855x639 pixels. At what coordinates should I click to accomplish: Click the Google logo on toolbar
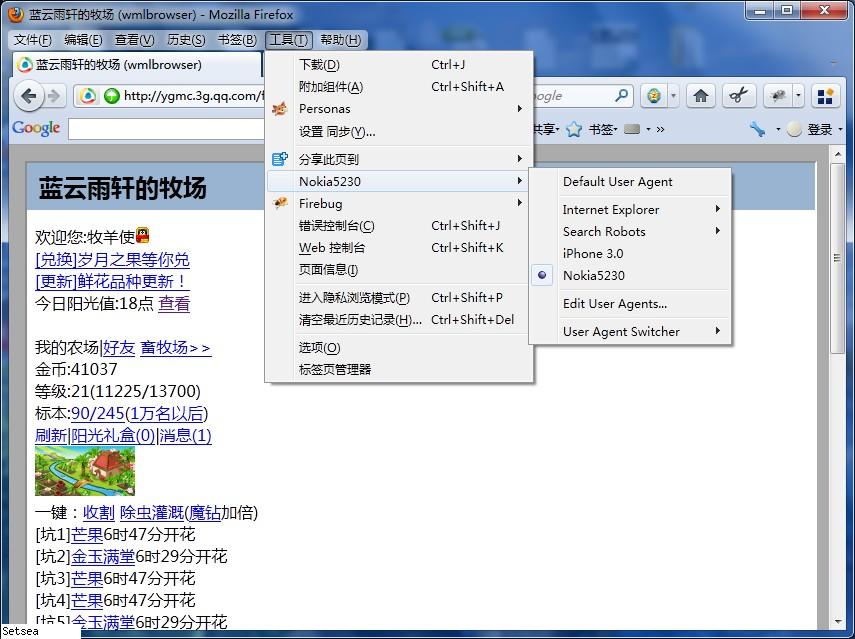(x=36, y=129)
